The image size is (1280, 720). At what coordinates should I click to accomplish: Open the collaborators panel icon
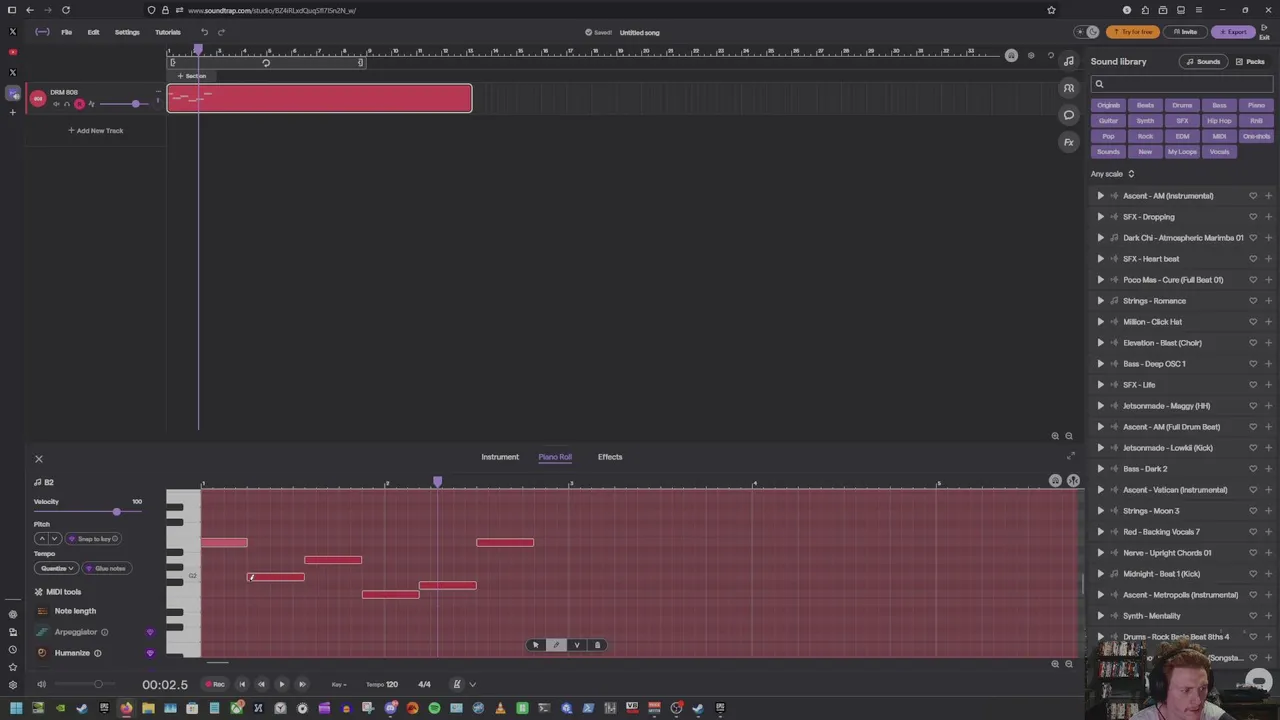[x=1069, y=88]
